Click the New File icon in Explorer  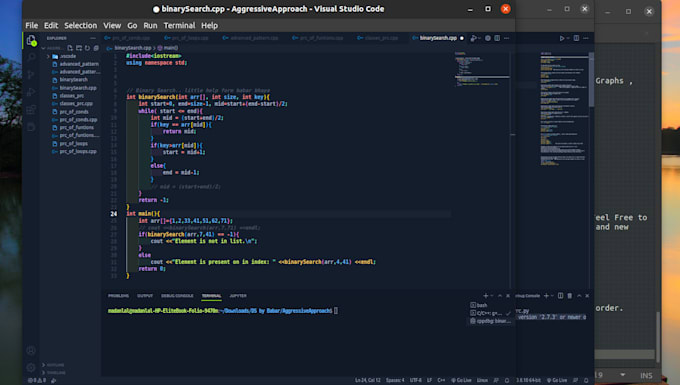click(x=70, y=48)
